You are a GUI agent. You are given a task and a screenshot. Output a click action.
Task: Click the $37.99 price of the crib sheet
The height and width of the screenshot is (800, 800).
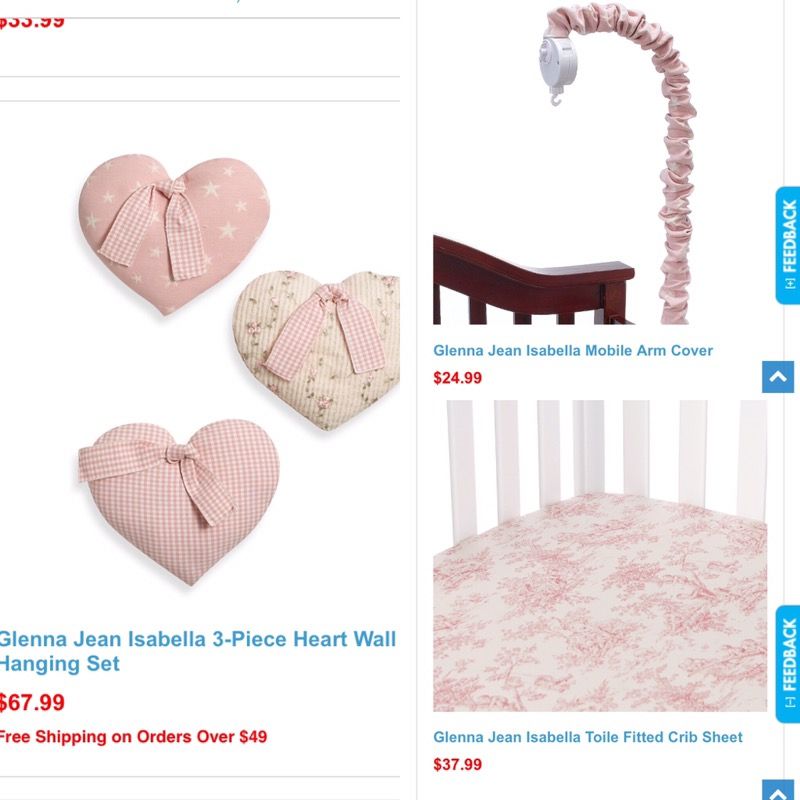pos(457,765)
